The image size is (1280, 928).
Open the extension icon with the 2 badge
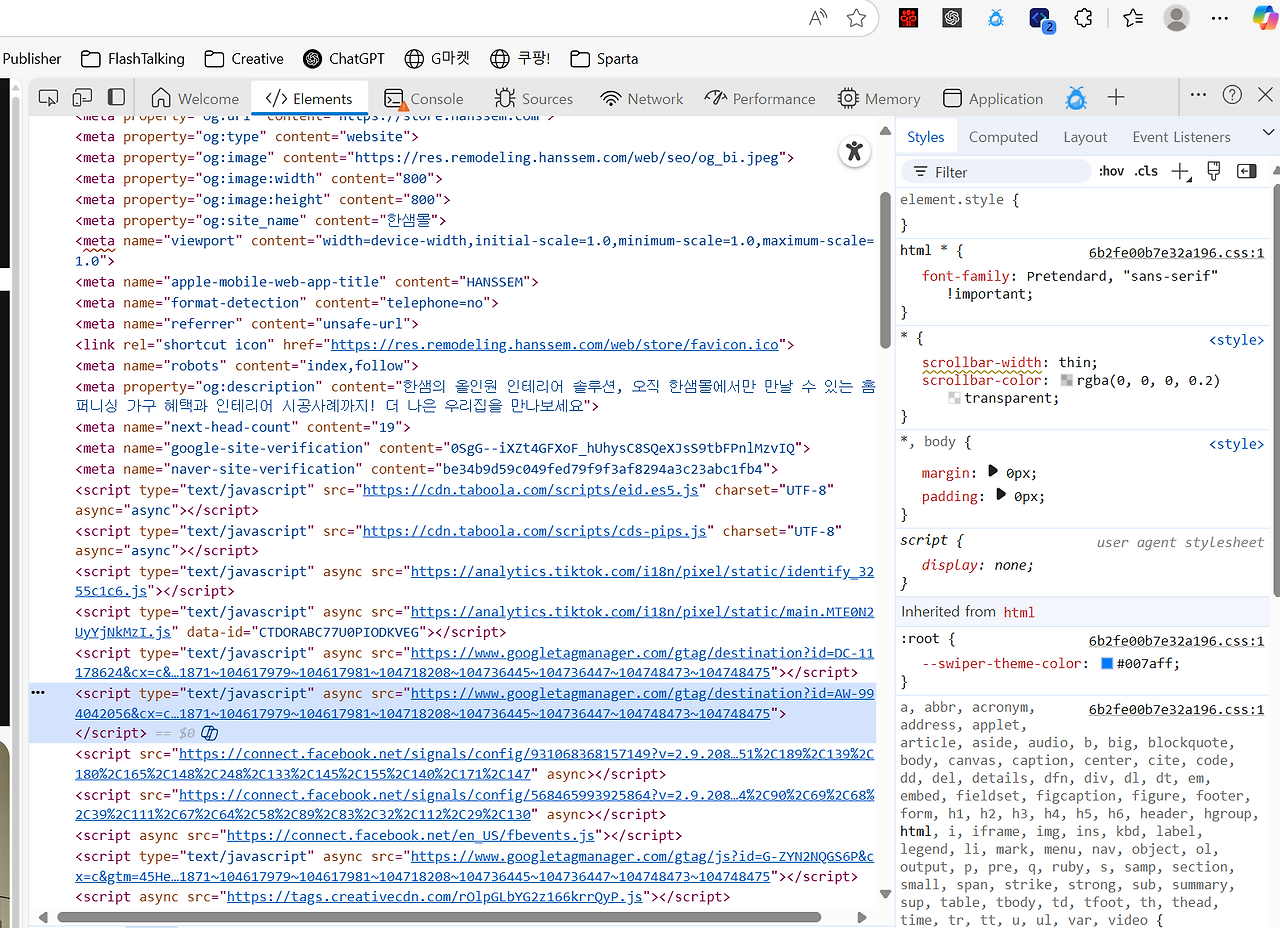point(1041,19)
